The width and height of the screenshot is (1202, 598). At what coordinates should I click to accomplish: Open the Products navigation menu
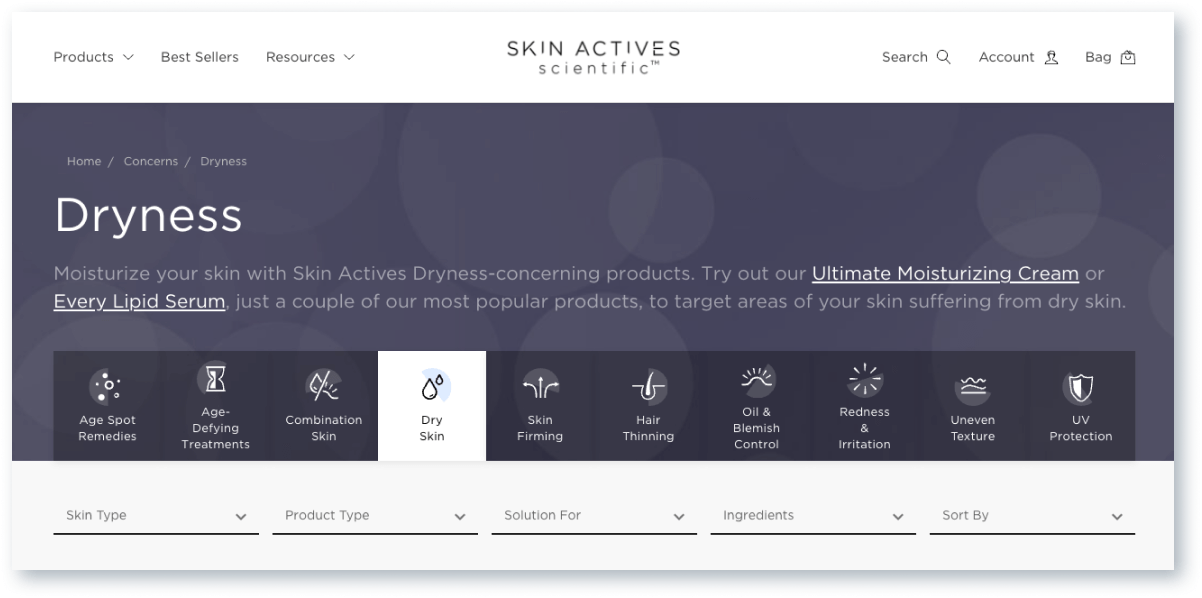(93, 57)
